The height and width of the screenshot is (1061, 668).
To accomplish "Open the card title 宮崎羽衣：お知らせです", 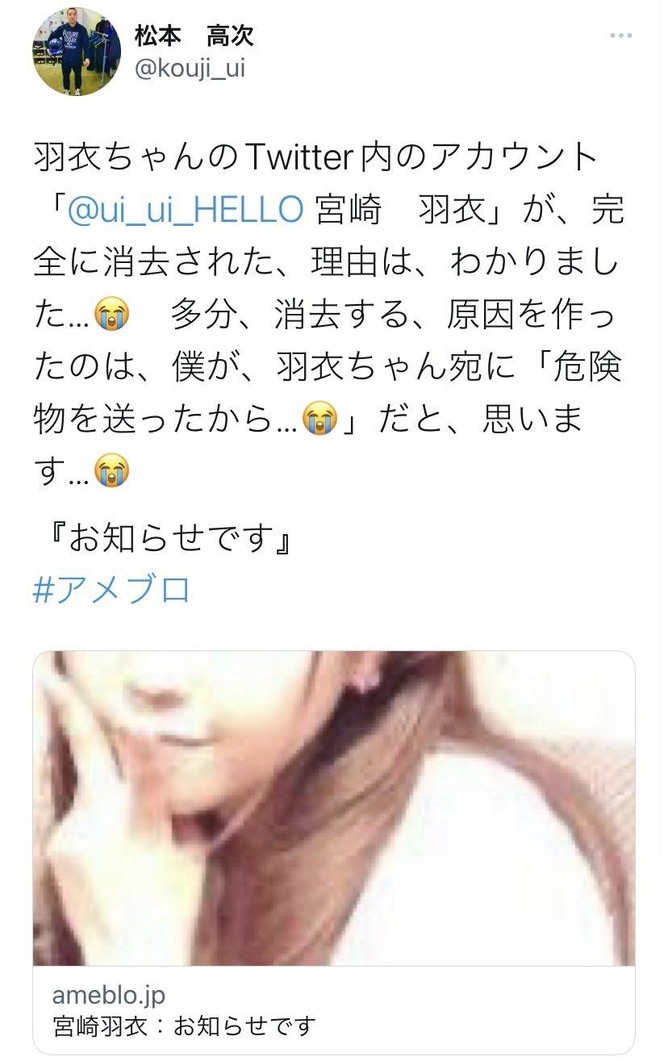I will (184, 1026).
